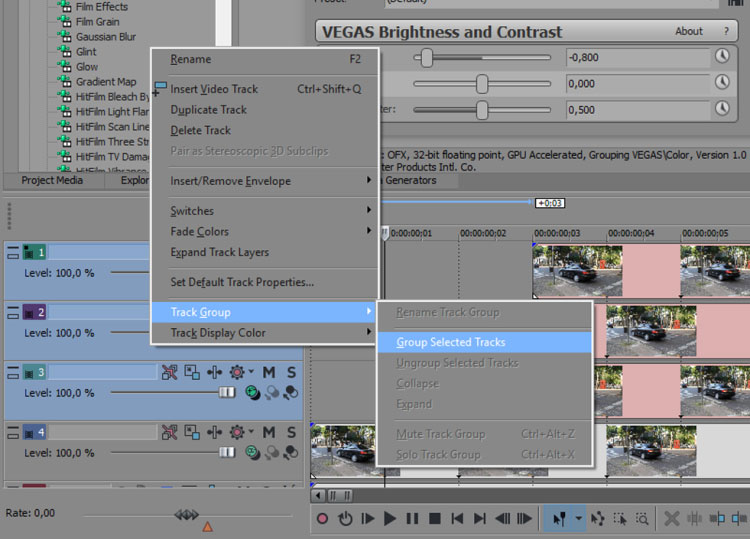Click shuttle Rate slider control

coord(187,515)
